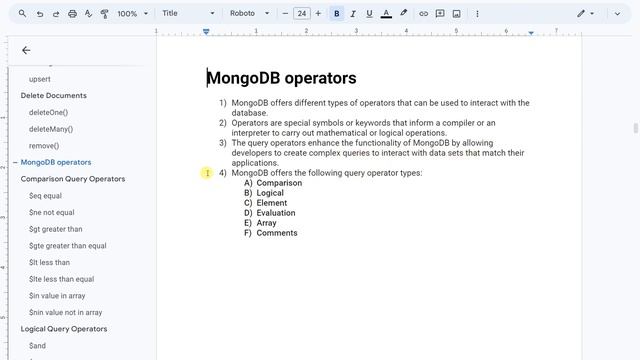Click the Comments list item

(277, 233)
